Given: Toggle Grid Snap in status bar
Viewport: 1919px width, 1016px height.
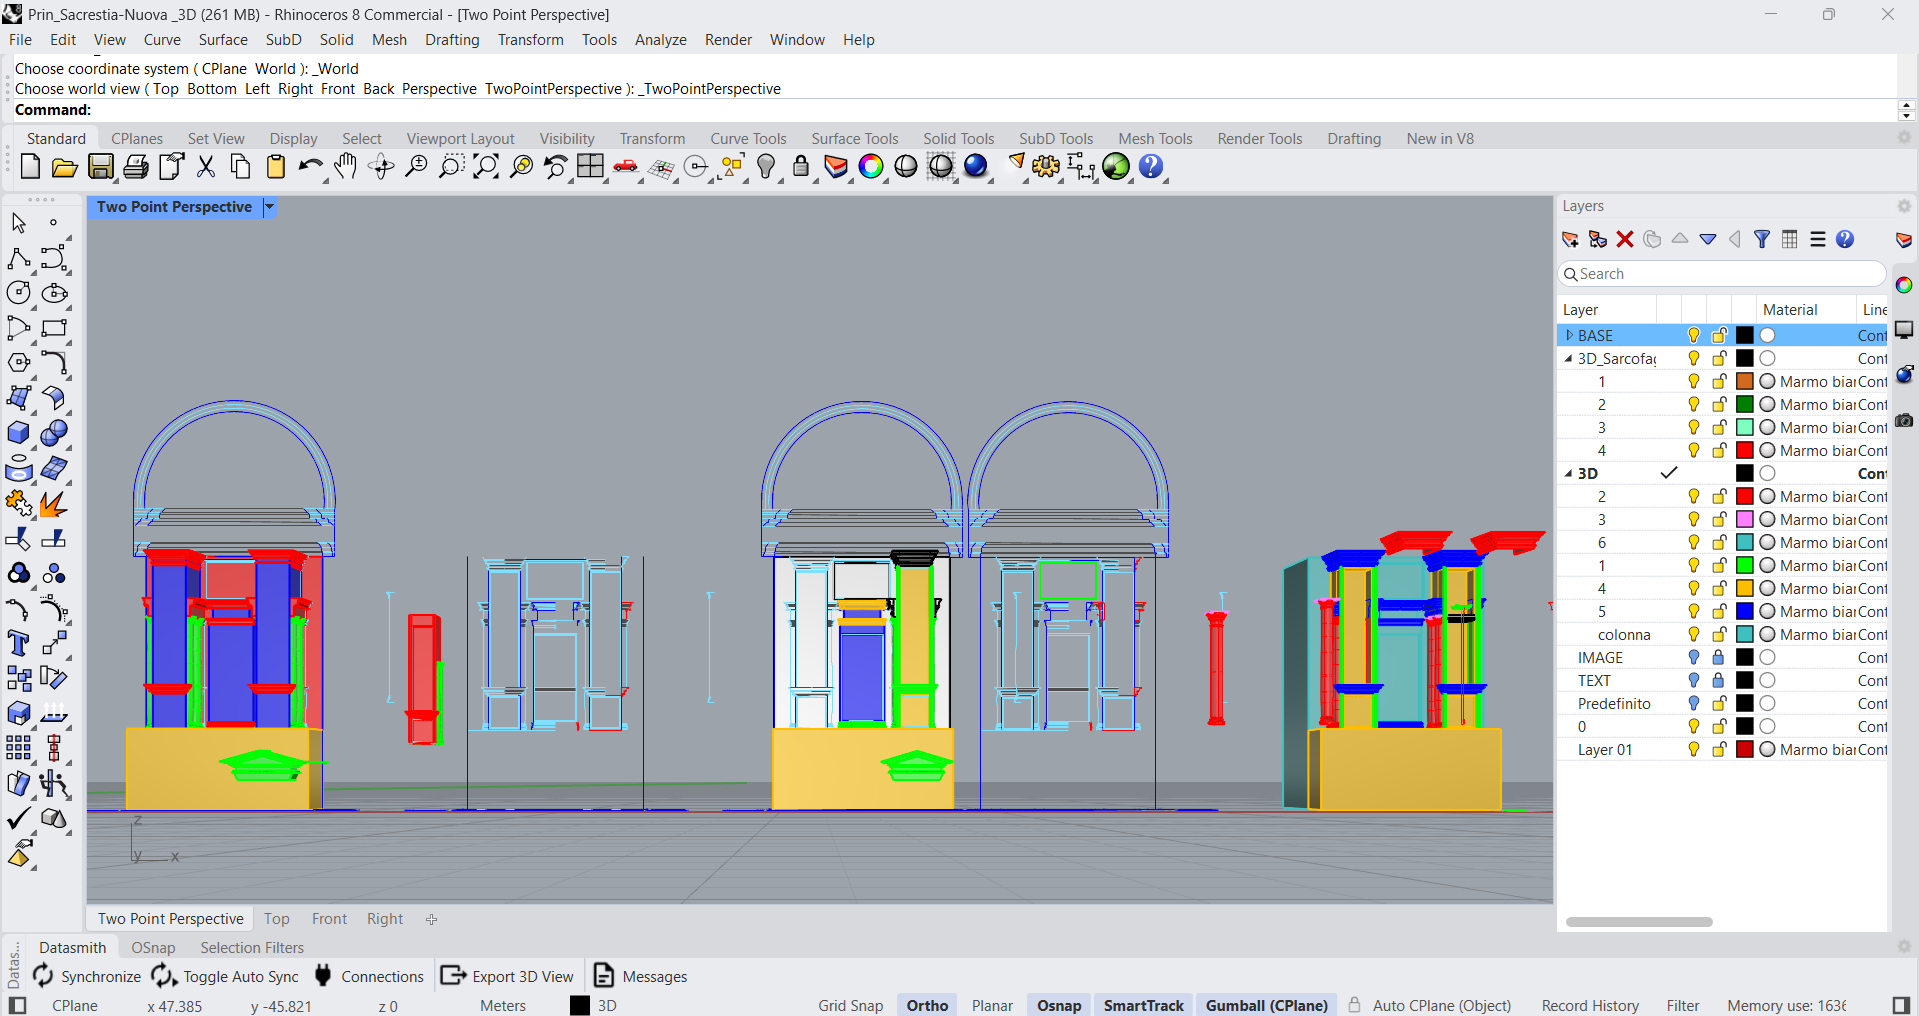Looking at the screenshot, I should (850, 1005).
